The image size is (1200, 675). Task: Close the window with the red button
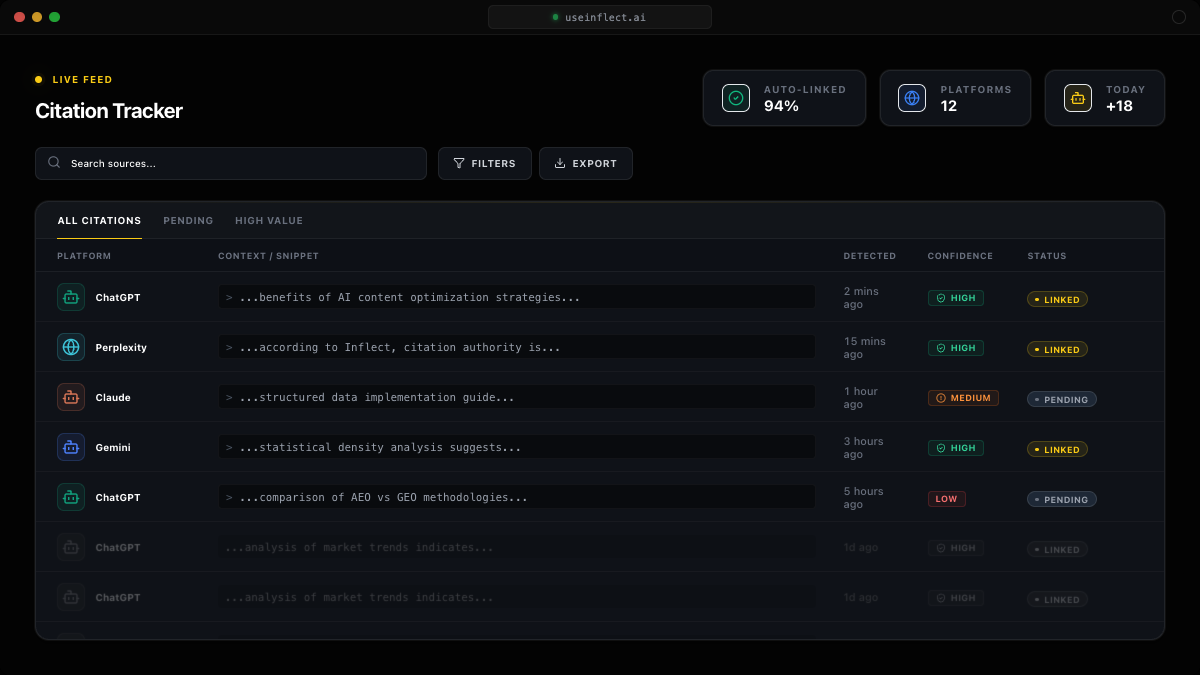click(x=19, y=17)
